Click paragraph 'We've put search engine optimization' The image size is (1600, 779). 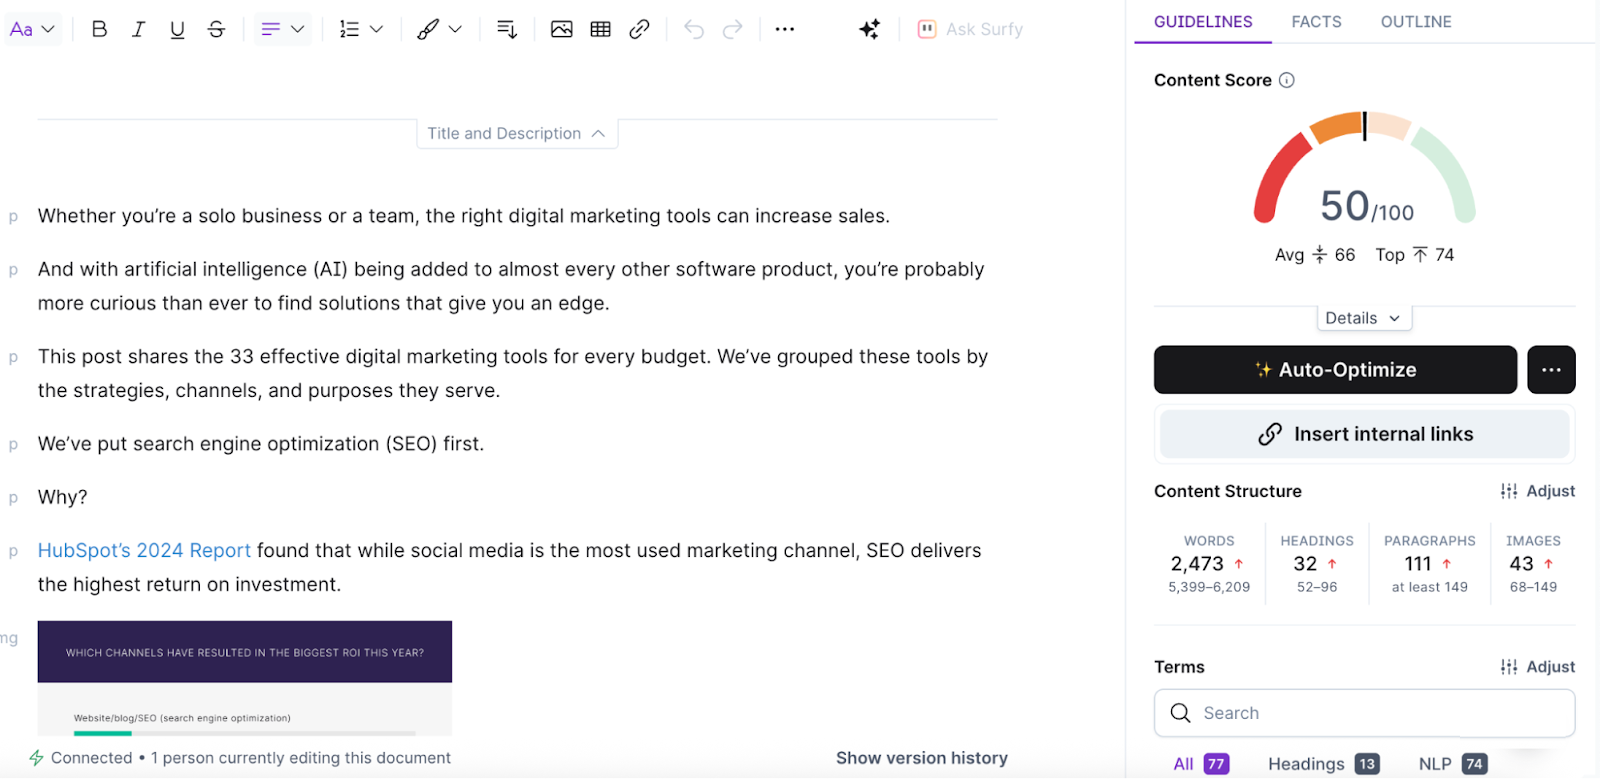261,444
